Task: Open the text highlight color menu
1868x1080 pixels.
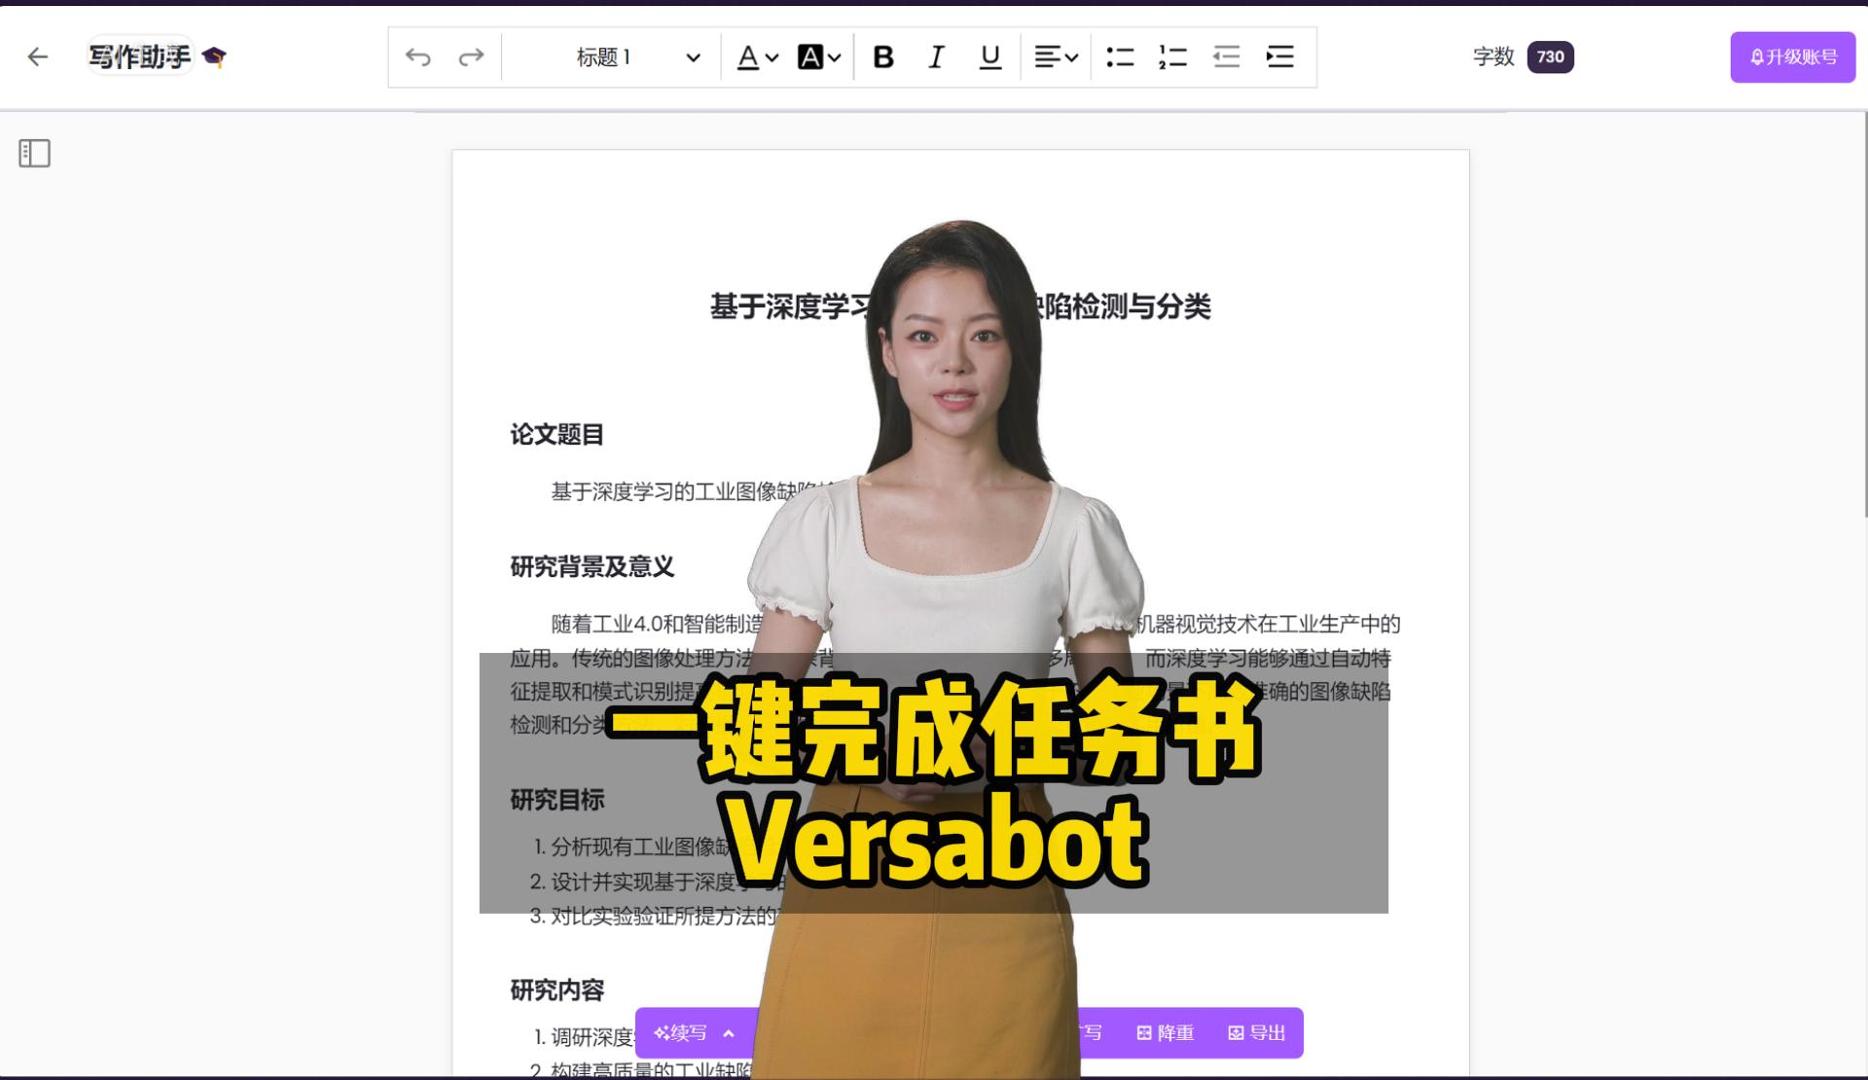Action: pyautogui.click(x=815, y=57)
